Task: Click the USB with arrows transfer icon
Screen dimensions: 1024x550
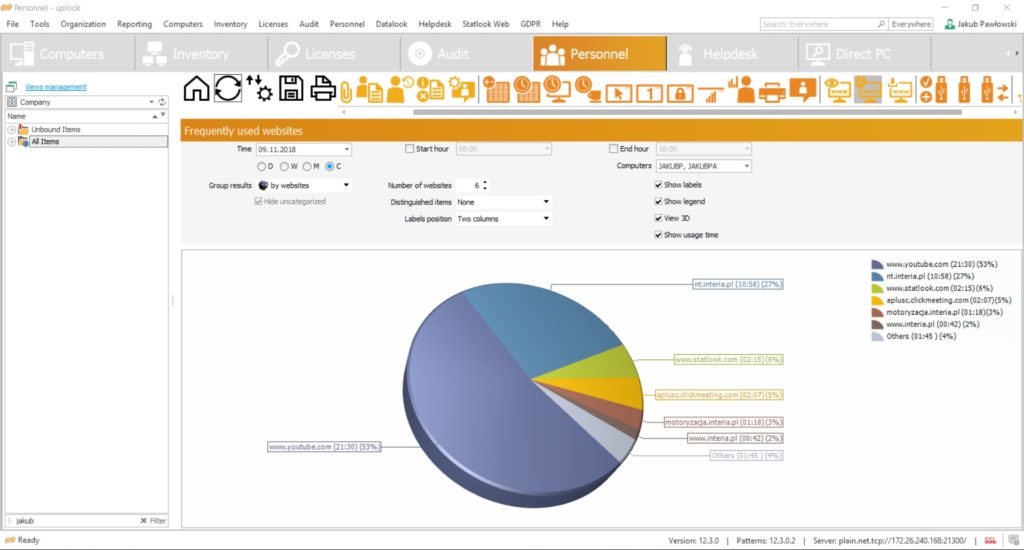Action: 995,89
